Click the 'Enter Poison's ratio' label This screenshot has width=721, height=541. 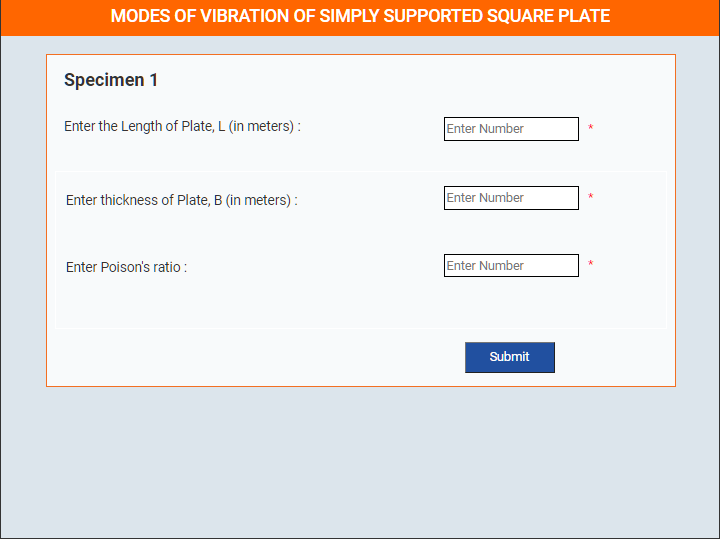pyautogui.click(x=126, y=267)
